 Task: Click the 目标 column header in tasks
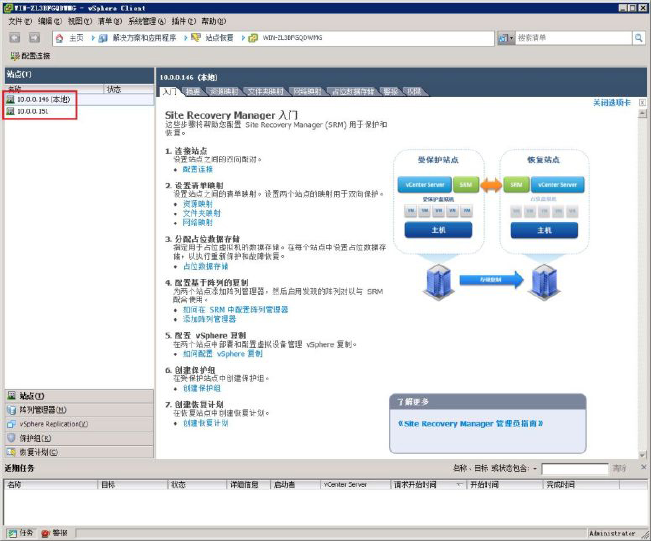click(x=133, y=485)
